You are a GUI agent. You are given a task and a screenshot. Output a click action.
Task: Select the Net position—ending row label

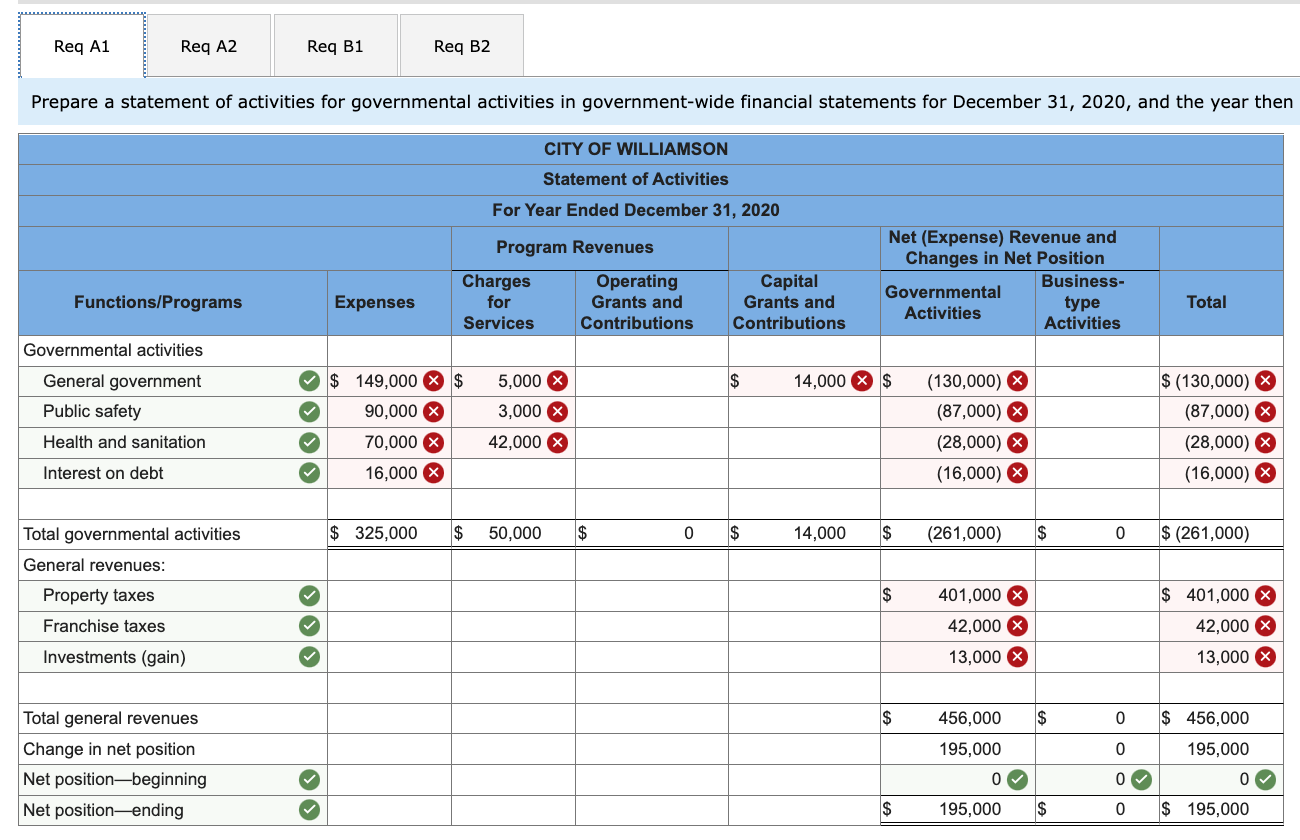[x=103, y=809]
